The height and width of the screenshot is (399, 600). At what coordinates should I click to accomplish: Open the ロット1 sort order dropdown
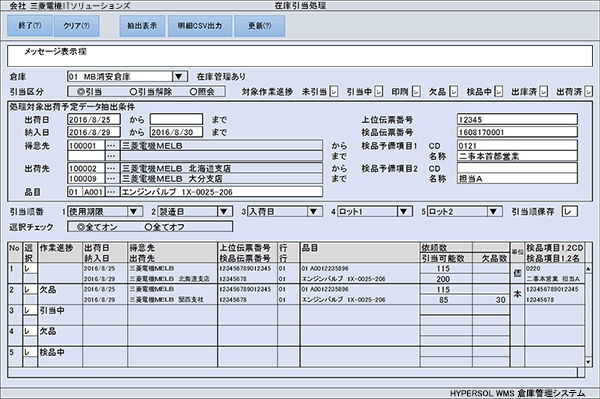(404, 212)
